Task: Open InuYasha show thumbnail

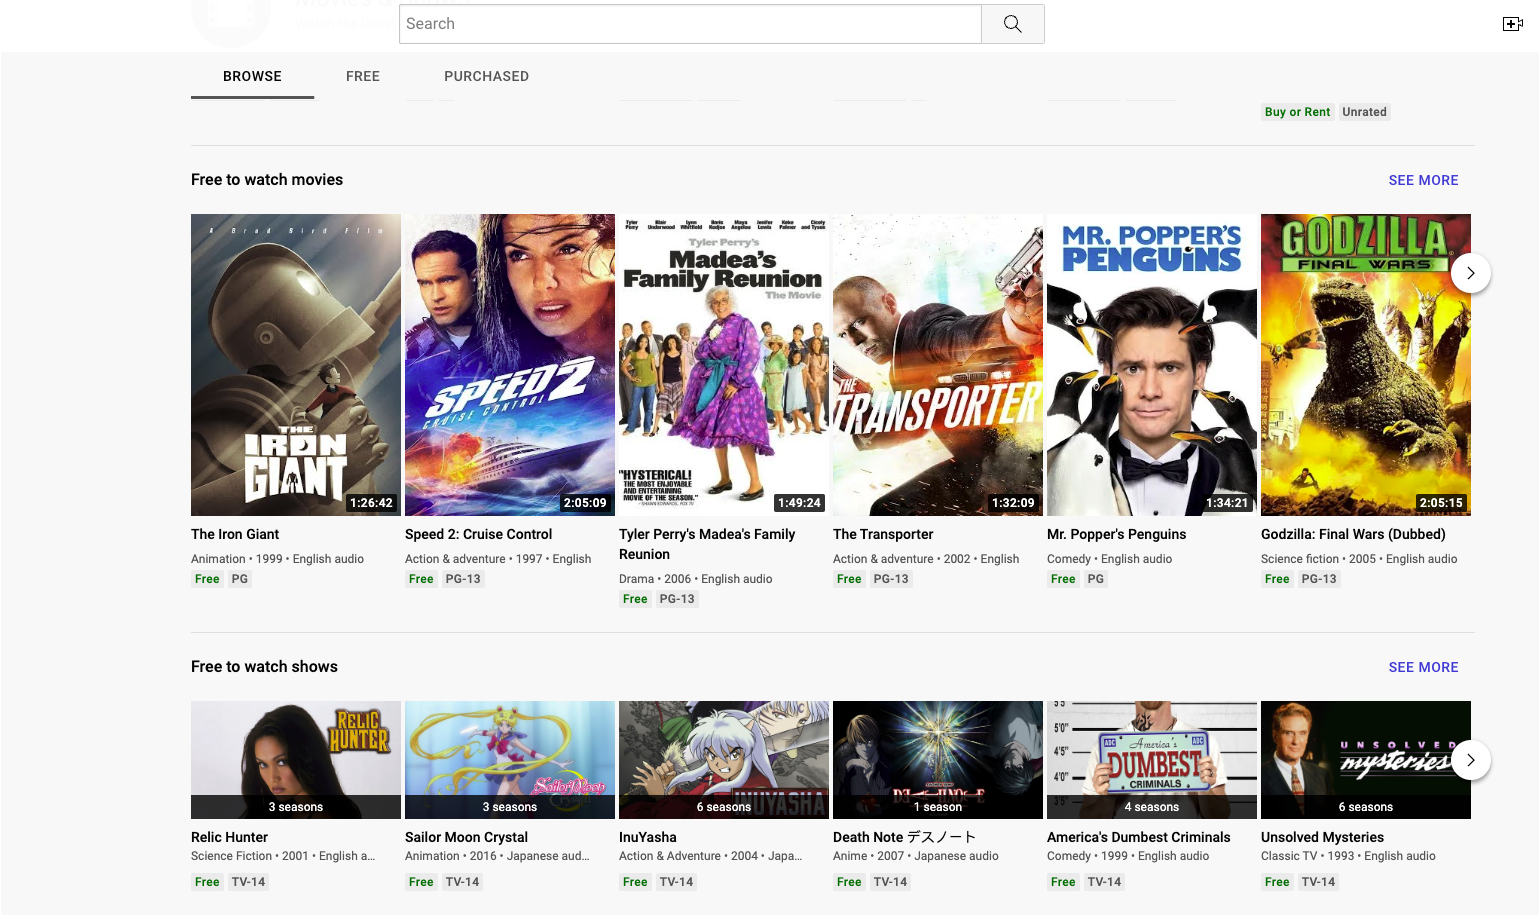Action: [x=724, y=760]
